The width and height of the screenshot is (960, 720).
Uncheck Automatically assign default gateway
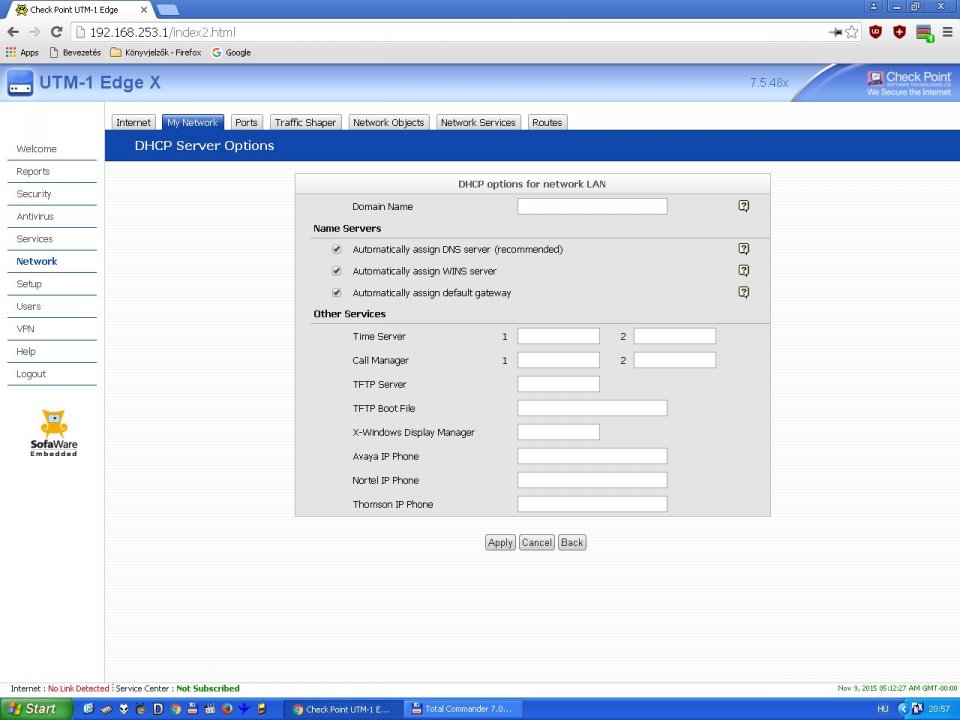pyautogui.click(x=336, y=293)
